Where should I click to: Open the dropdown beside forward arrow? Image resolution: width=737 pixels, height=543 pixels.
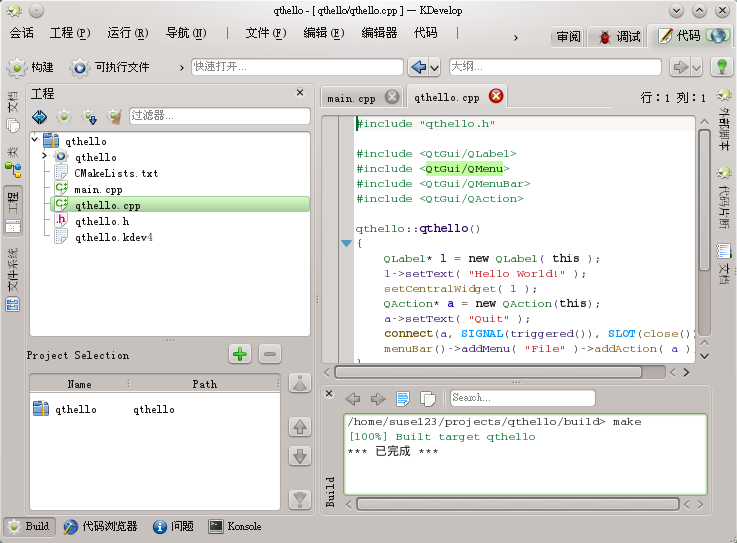click(697, 68)
